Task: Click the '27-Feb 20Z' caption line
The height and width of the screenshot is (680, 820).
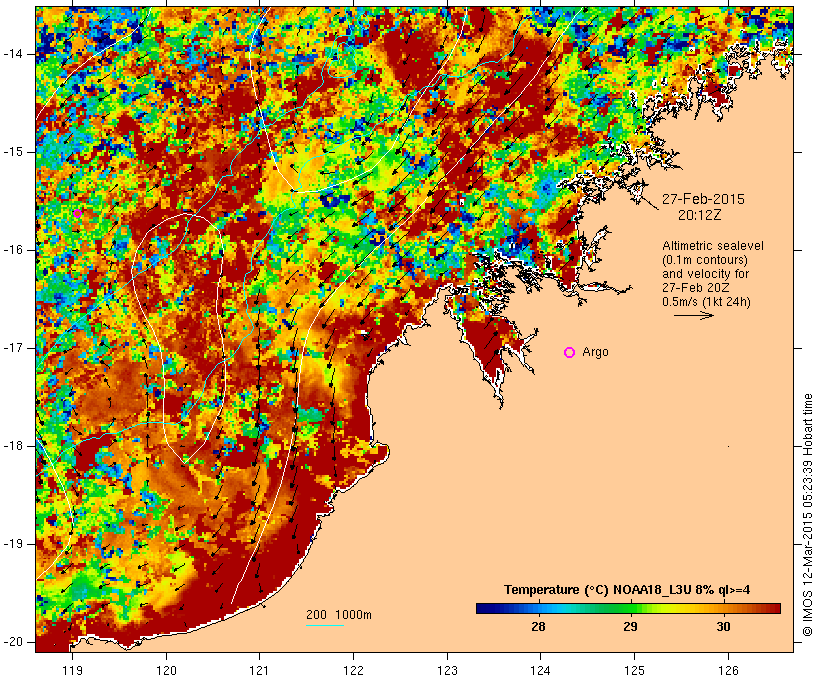Action: coord(696,288)
